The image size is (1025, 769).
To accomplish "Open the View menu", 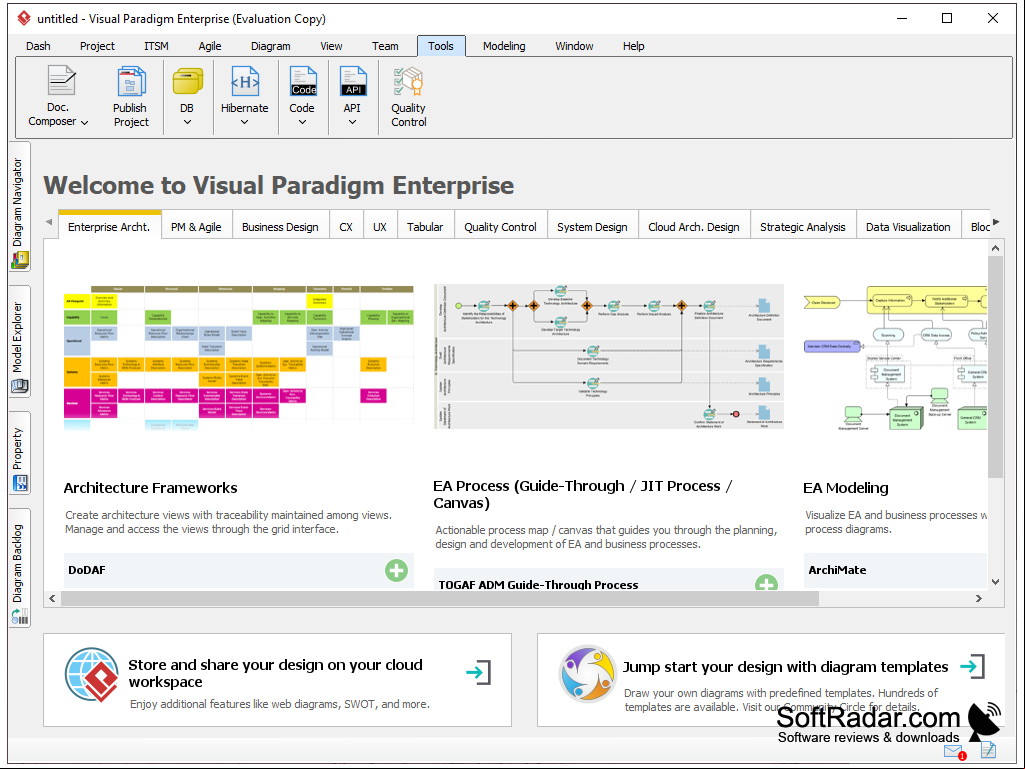I will [331, 46].
